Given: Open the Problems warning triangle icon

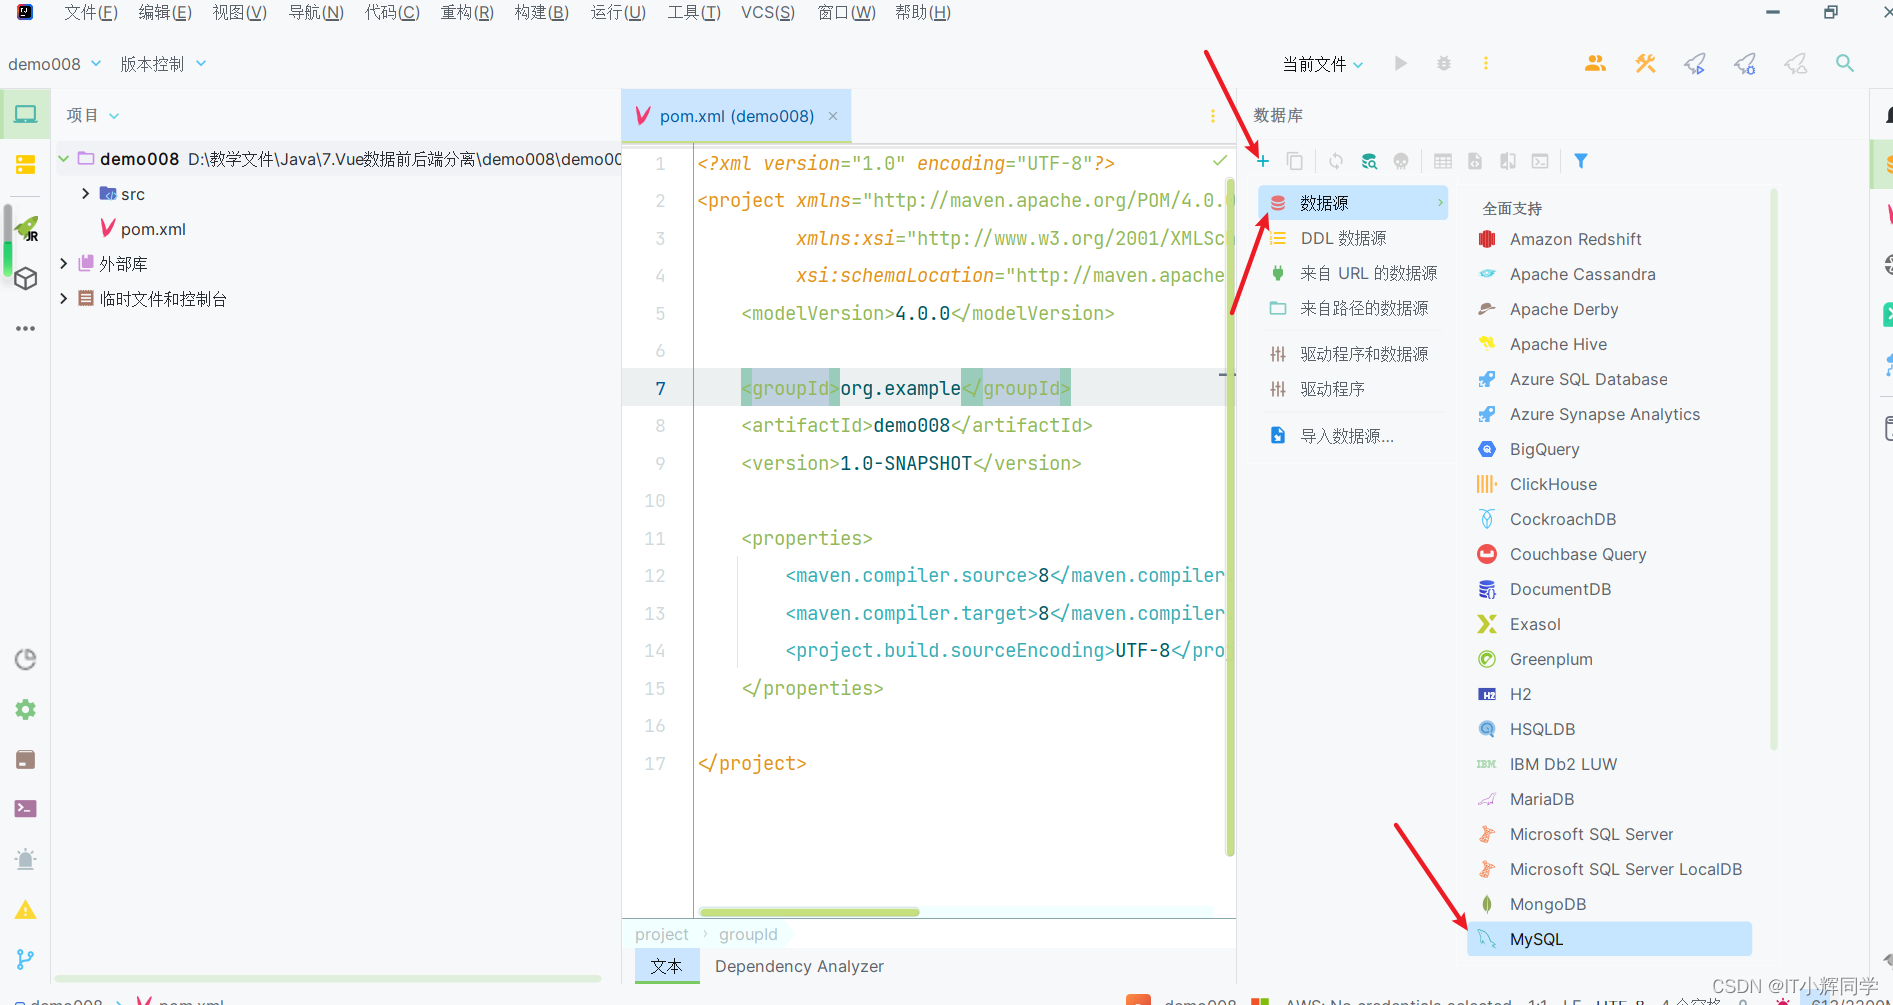Looking at the screenshot, I should 26,909.
